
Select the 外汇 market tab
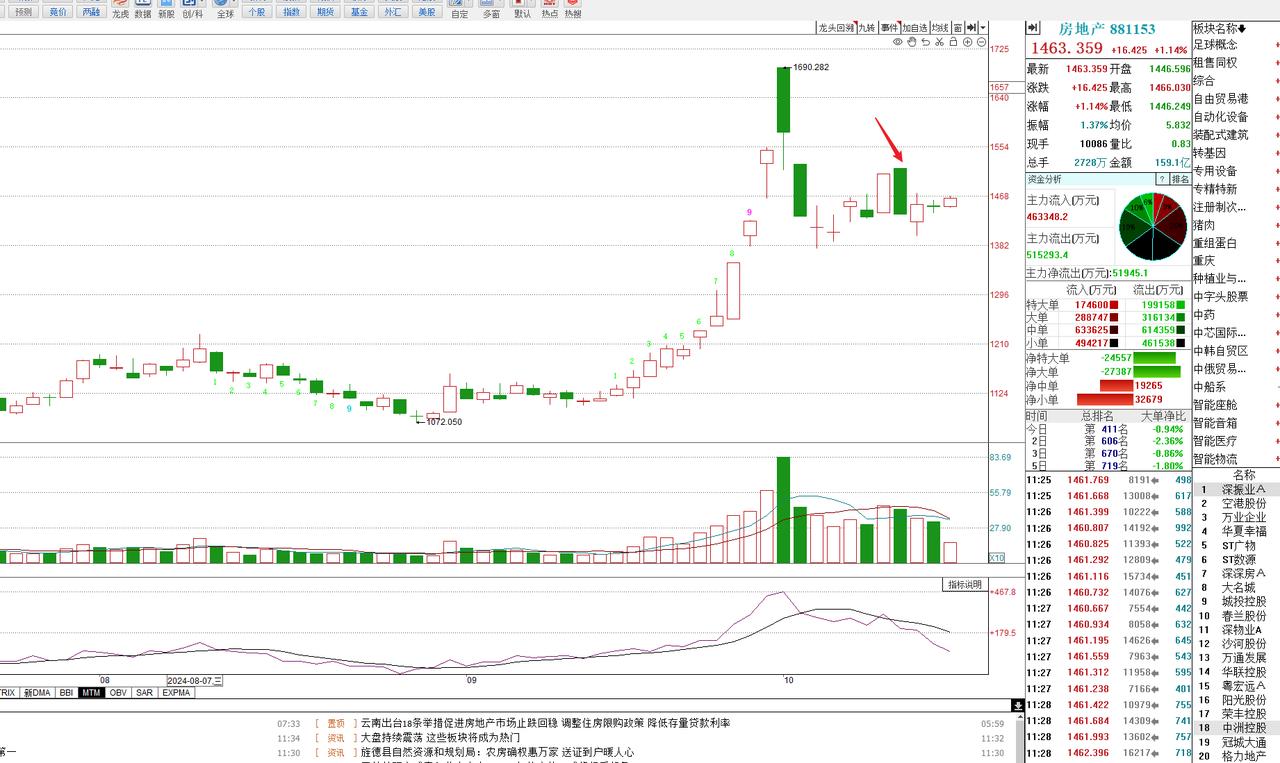point(393,12)
